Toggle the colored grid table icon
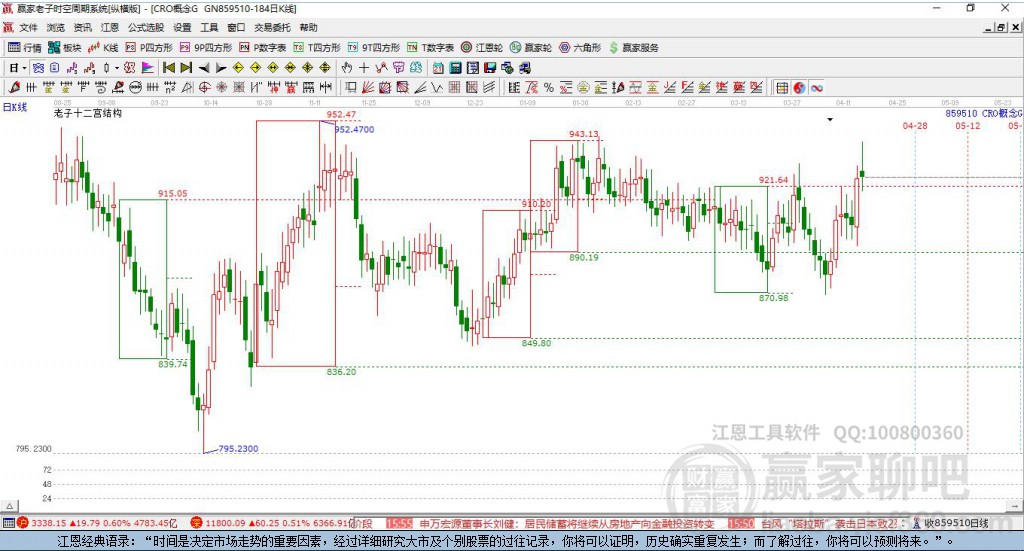This screenshot has height=551, width=1024. click(x=782, y=87)
